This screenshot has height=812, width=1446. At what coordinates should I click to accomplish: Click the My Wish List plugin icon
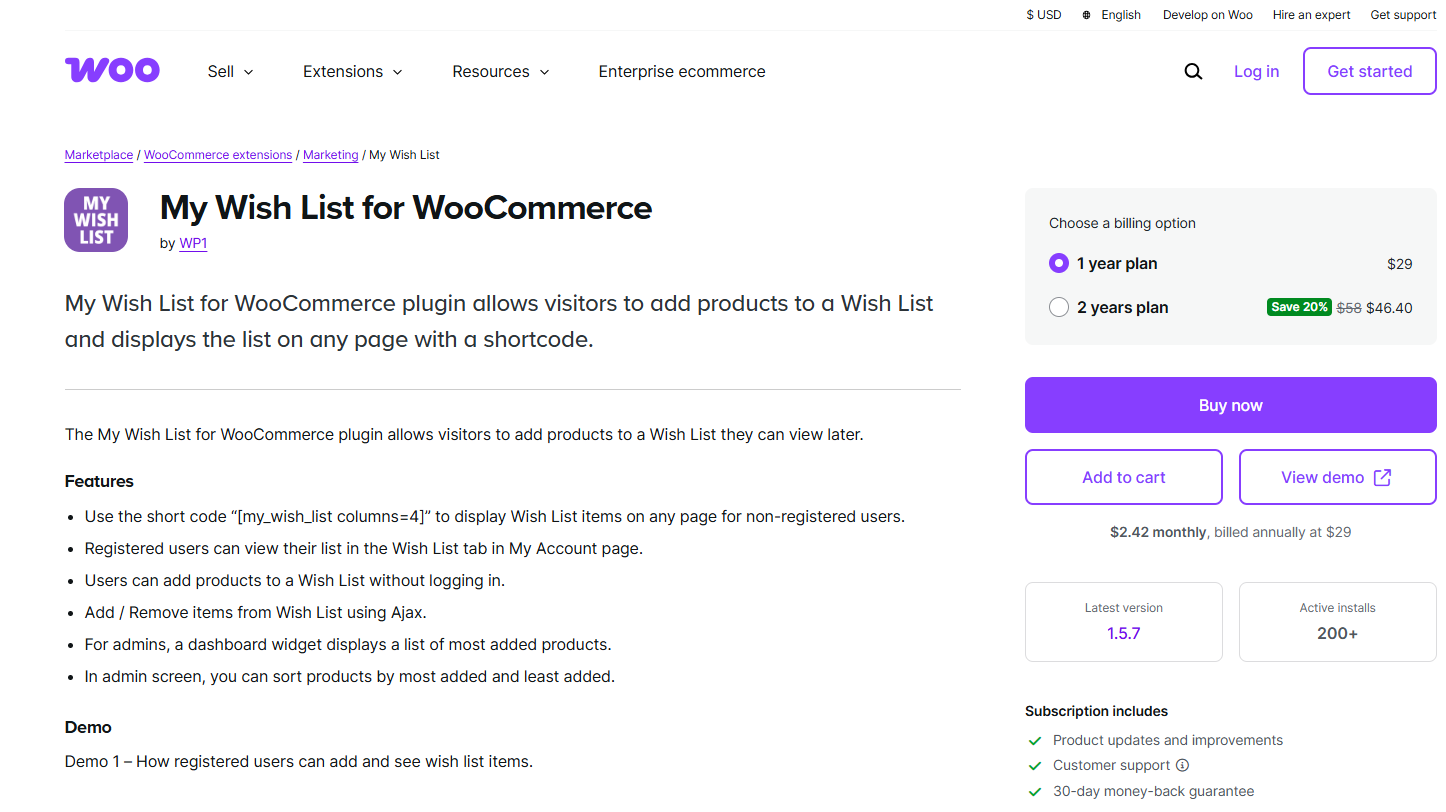click(x=96, y=220)
